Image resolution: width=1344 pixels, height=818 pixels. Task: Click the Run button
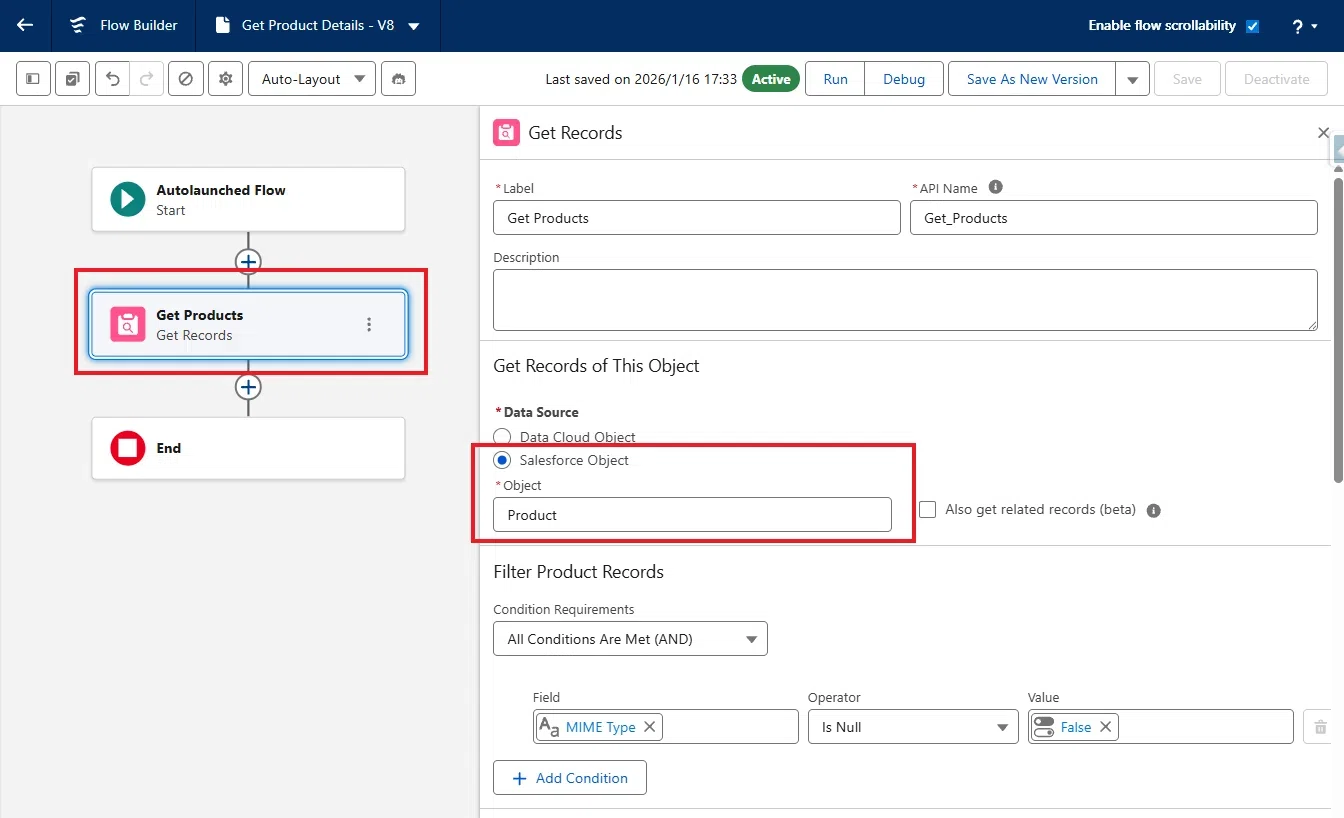[x=835, y=79]
